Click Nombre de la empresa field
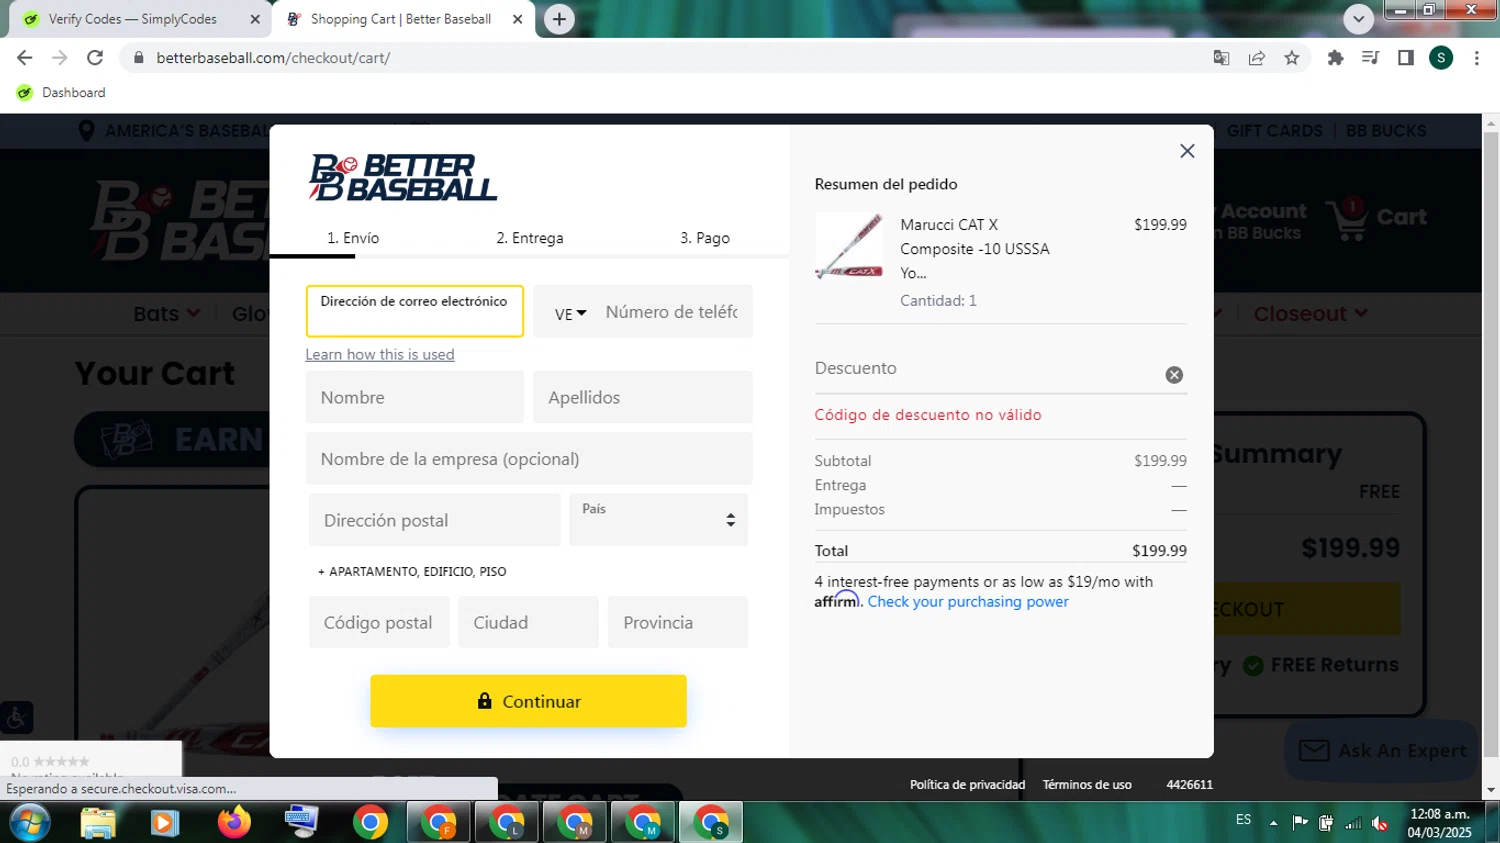This screenshot has height=843, width=1500. (529, 459)
